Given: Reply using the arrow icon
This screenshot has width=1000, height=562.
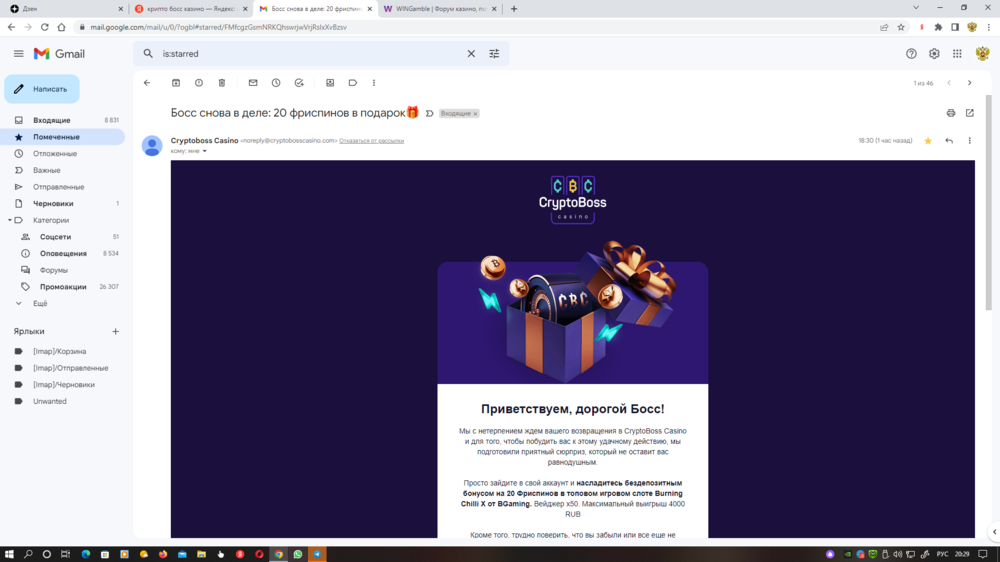Looking at the screenshot, I should tap(949, 141).
